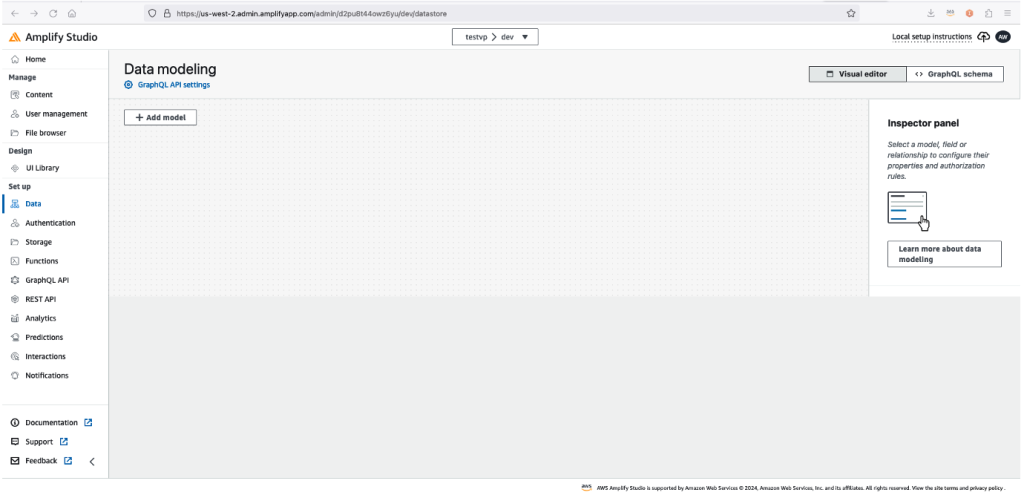The height and width of the screenshot is (495, 1024).
Task: Click the Data sidebar icon
Action: click(15, 204)
